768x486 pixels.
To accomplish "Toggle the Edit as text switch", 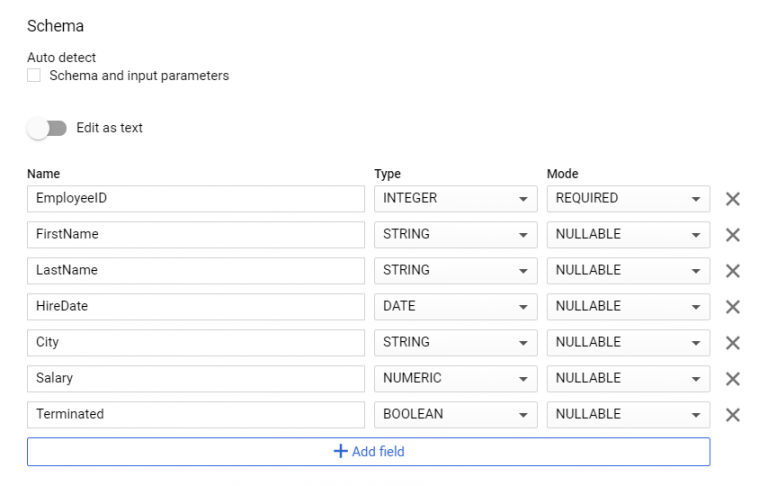I will 47,128.
